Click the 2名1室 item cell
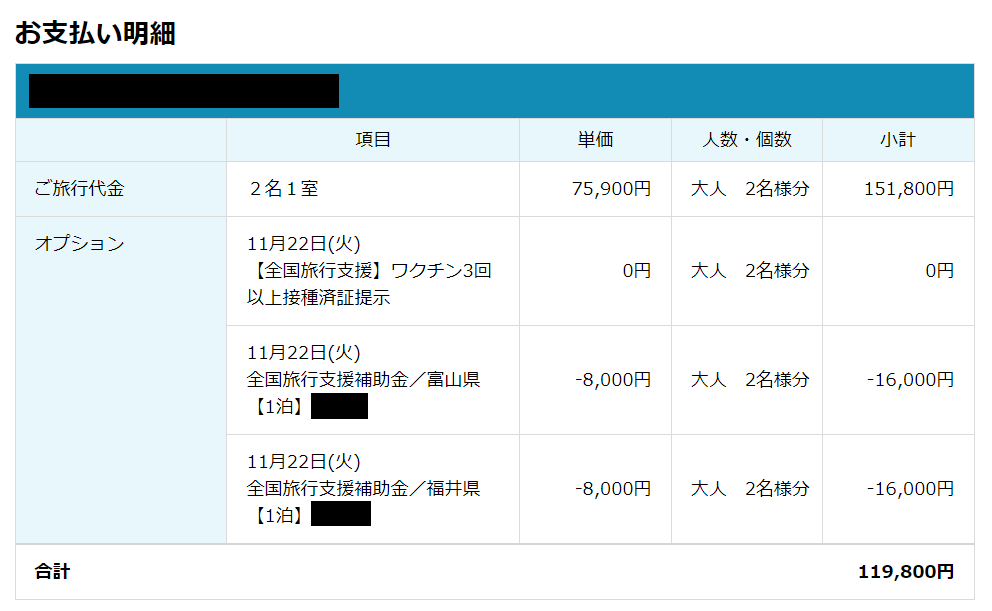Viewport: 992px width, 611px height. coord(284,188)
